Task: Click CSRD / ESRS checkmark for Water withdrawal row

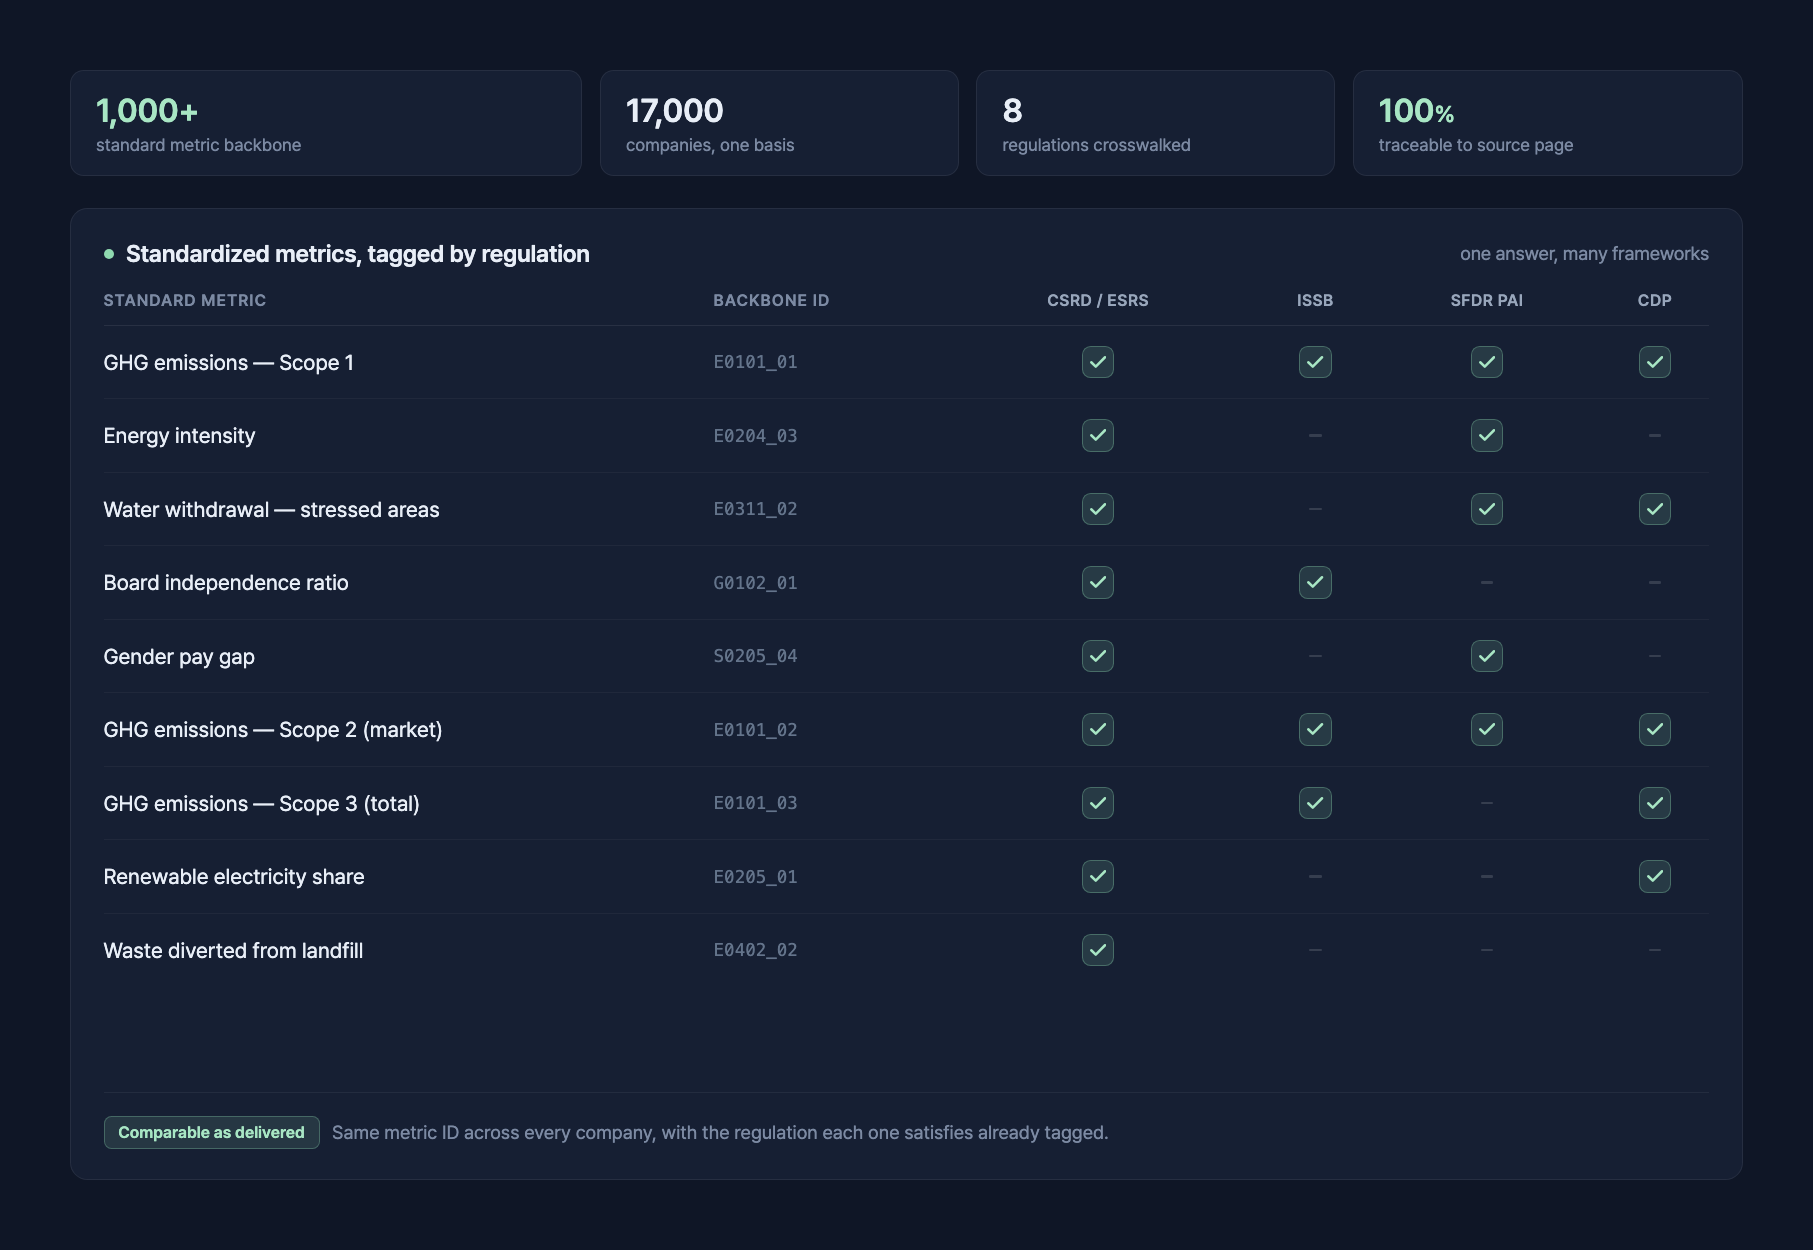Action: (1098, 509)
